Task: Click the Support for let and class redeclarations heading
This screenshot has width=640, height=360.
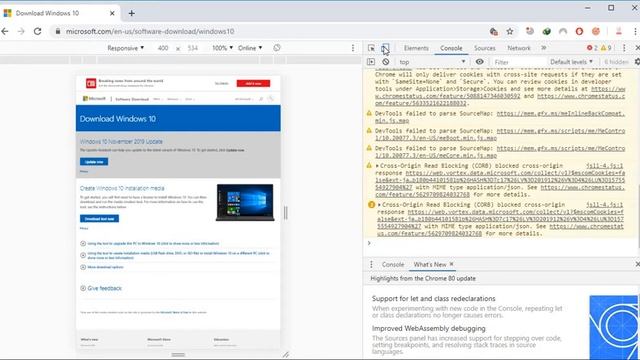Action: (x=433, y=299)
